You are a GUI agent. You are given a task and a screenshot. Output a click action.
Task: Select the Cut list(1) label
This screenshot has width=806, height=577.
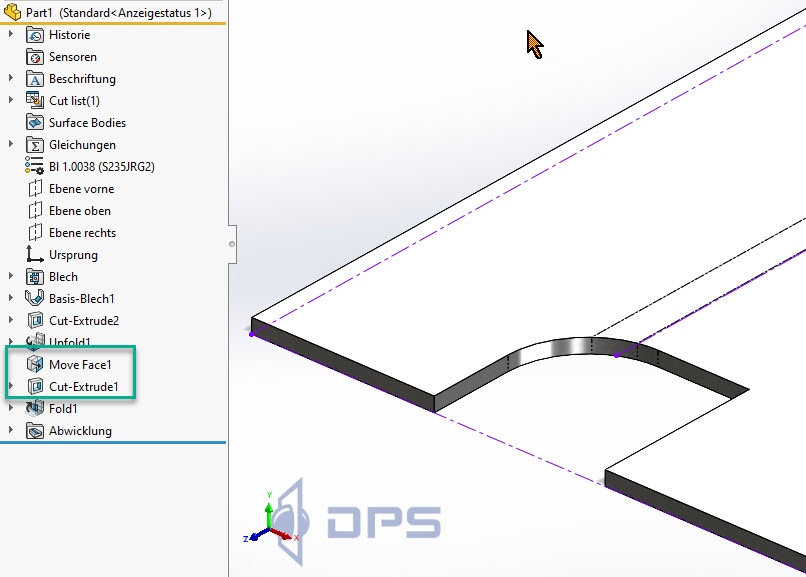tap(74, 101)
